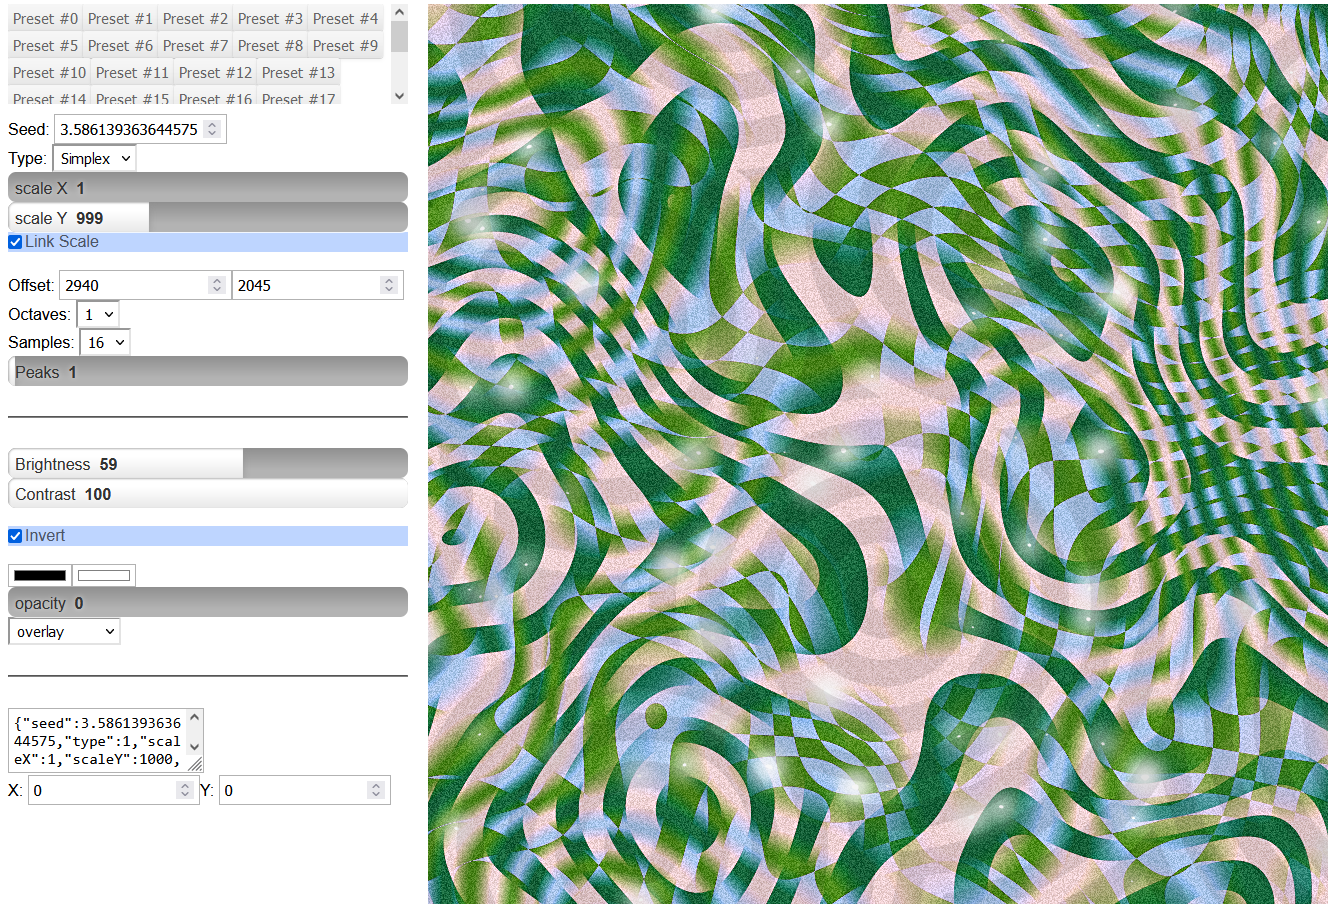Load Preset #13
Viewport: 1333px width, 906px height.
tap(298, 72)
